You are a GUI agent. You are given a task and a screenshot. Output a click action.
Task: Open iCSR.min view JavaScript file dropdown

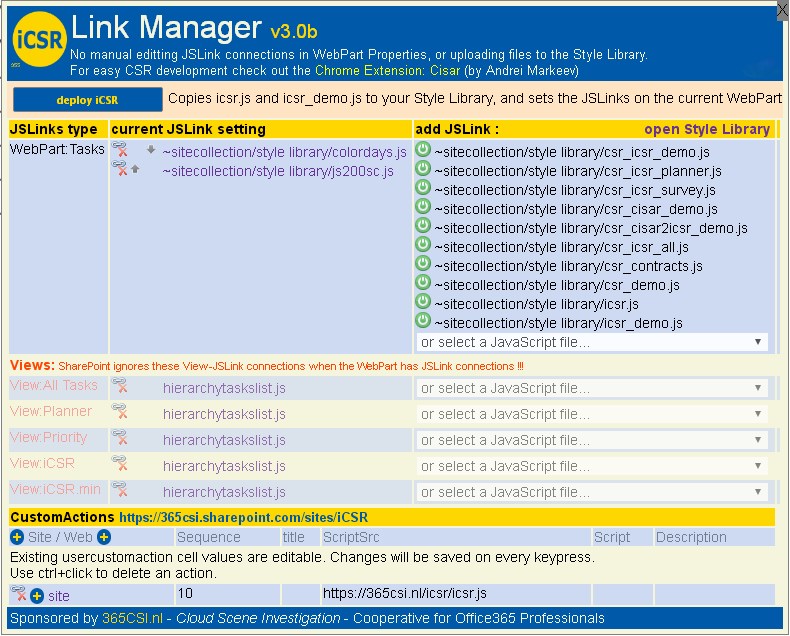[592, 492]
